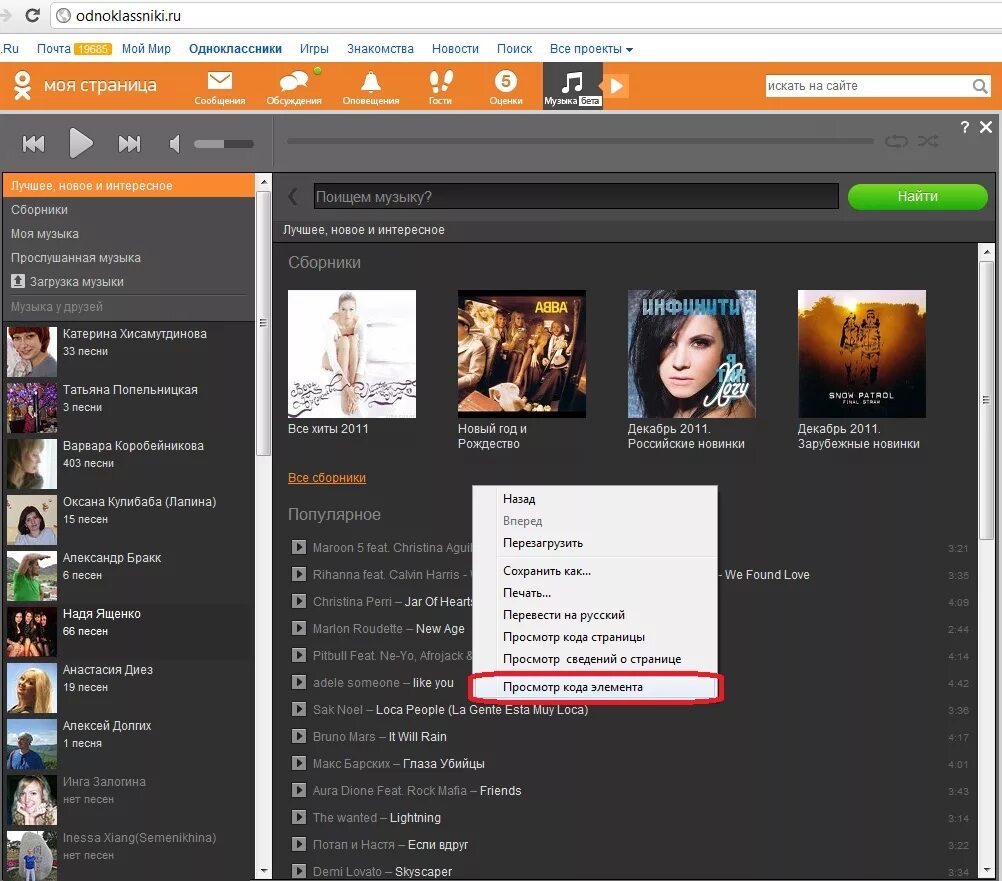Open Знакомства link

(380, 49)
